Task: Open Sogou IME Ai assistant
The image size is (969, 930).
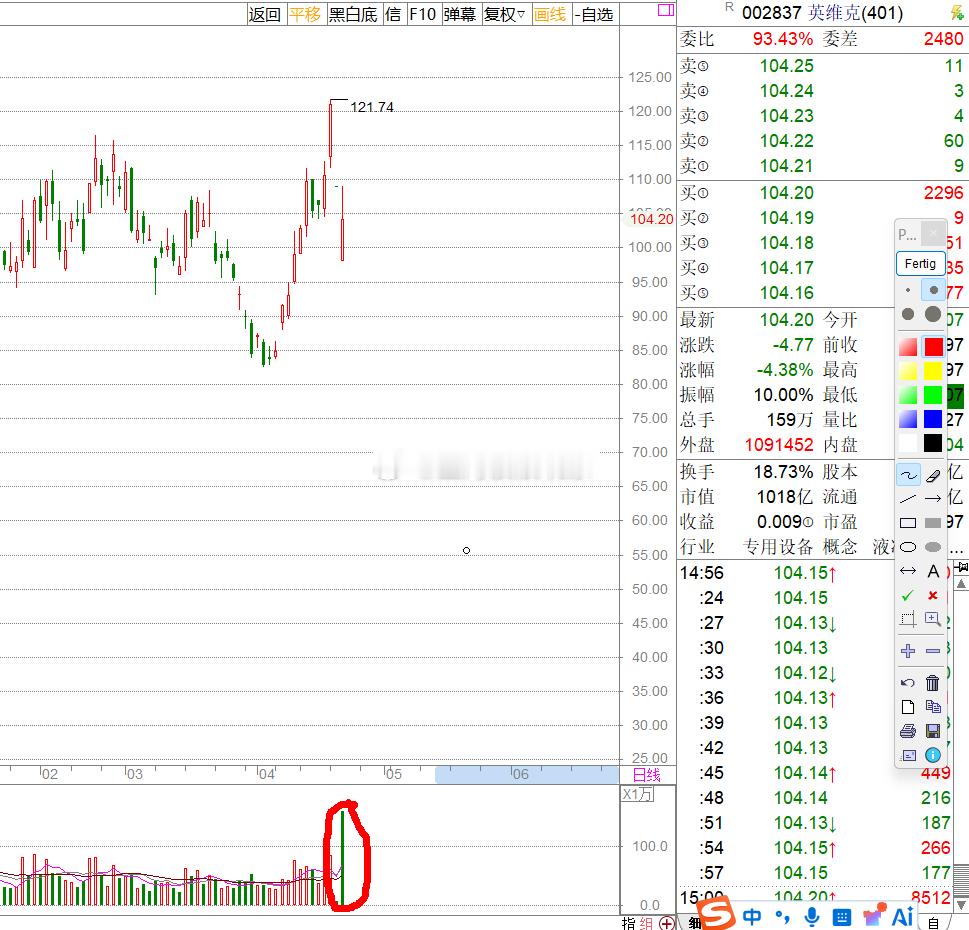Action: pos(902,916)
